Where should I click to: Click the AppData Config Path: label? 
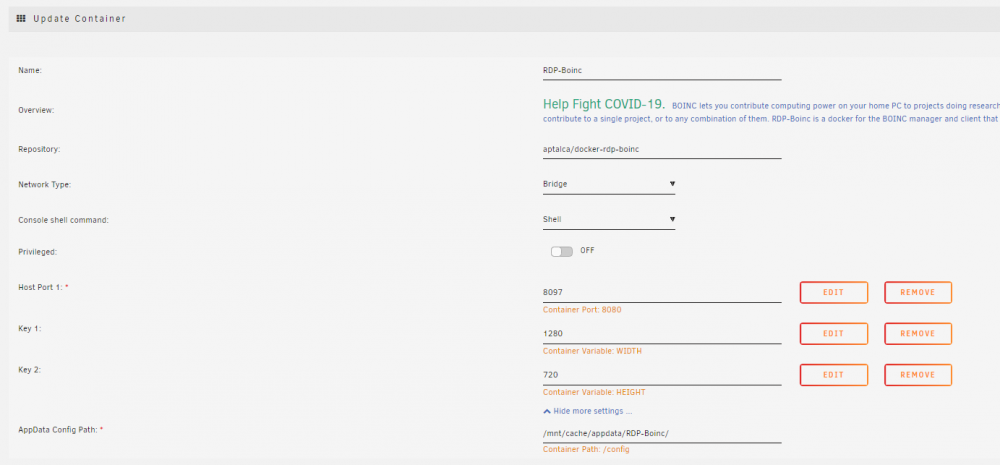tap(59, 430)
